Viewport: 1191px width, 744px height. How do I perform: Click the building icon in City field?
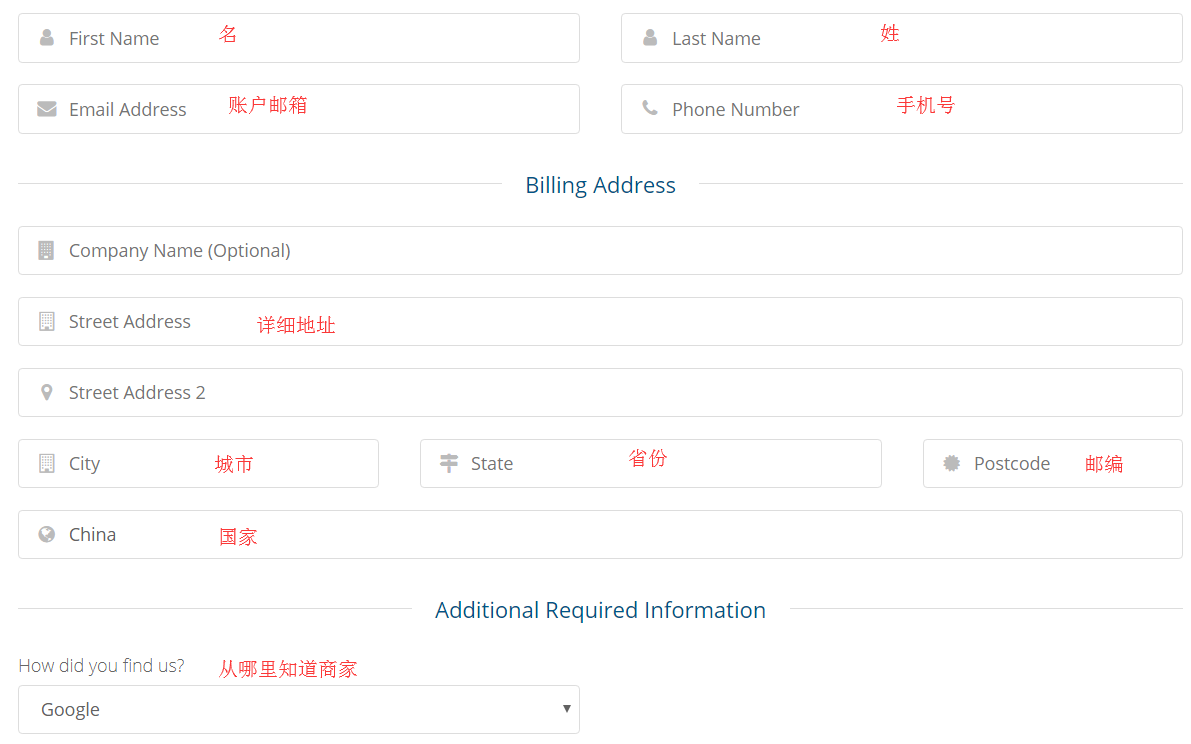[46, 463]
